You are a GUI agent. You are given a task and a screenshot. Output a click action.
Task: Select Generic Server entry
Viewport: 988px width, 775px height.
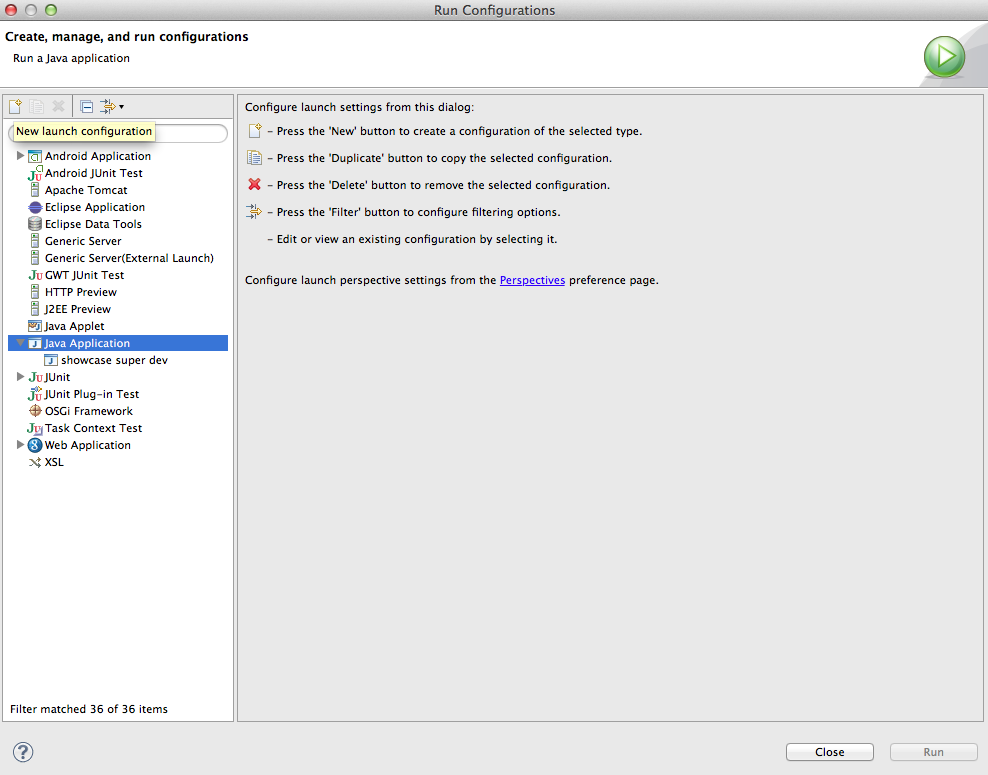[83, 241]
